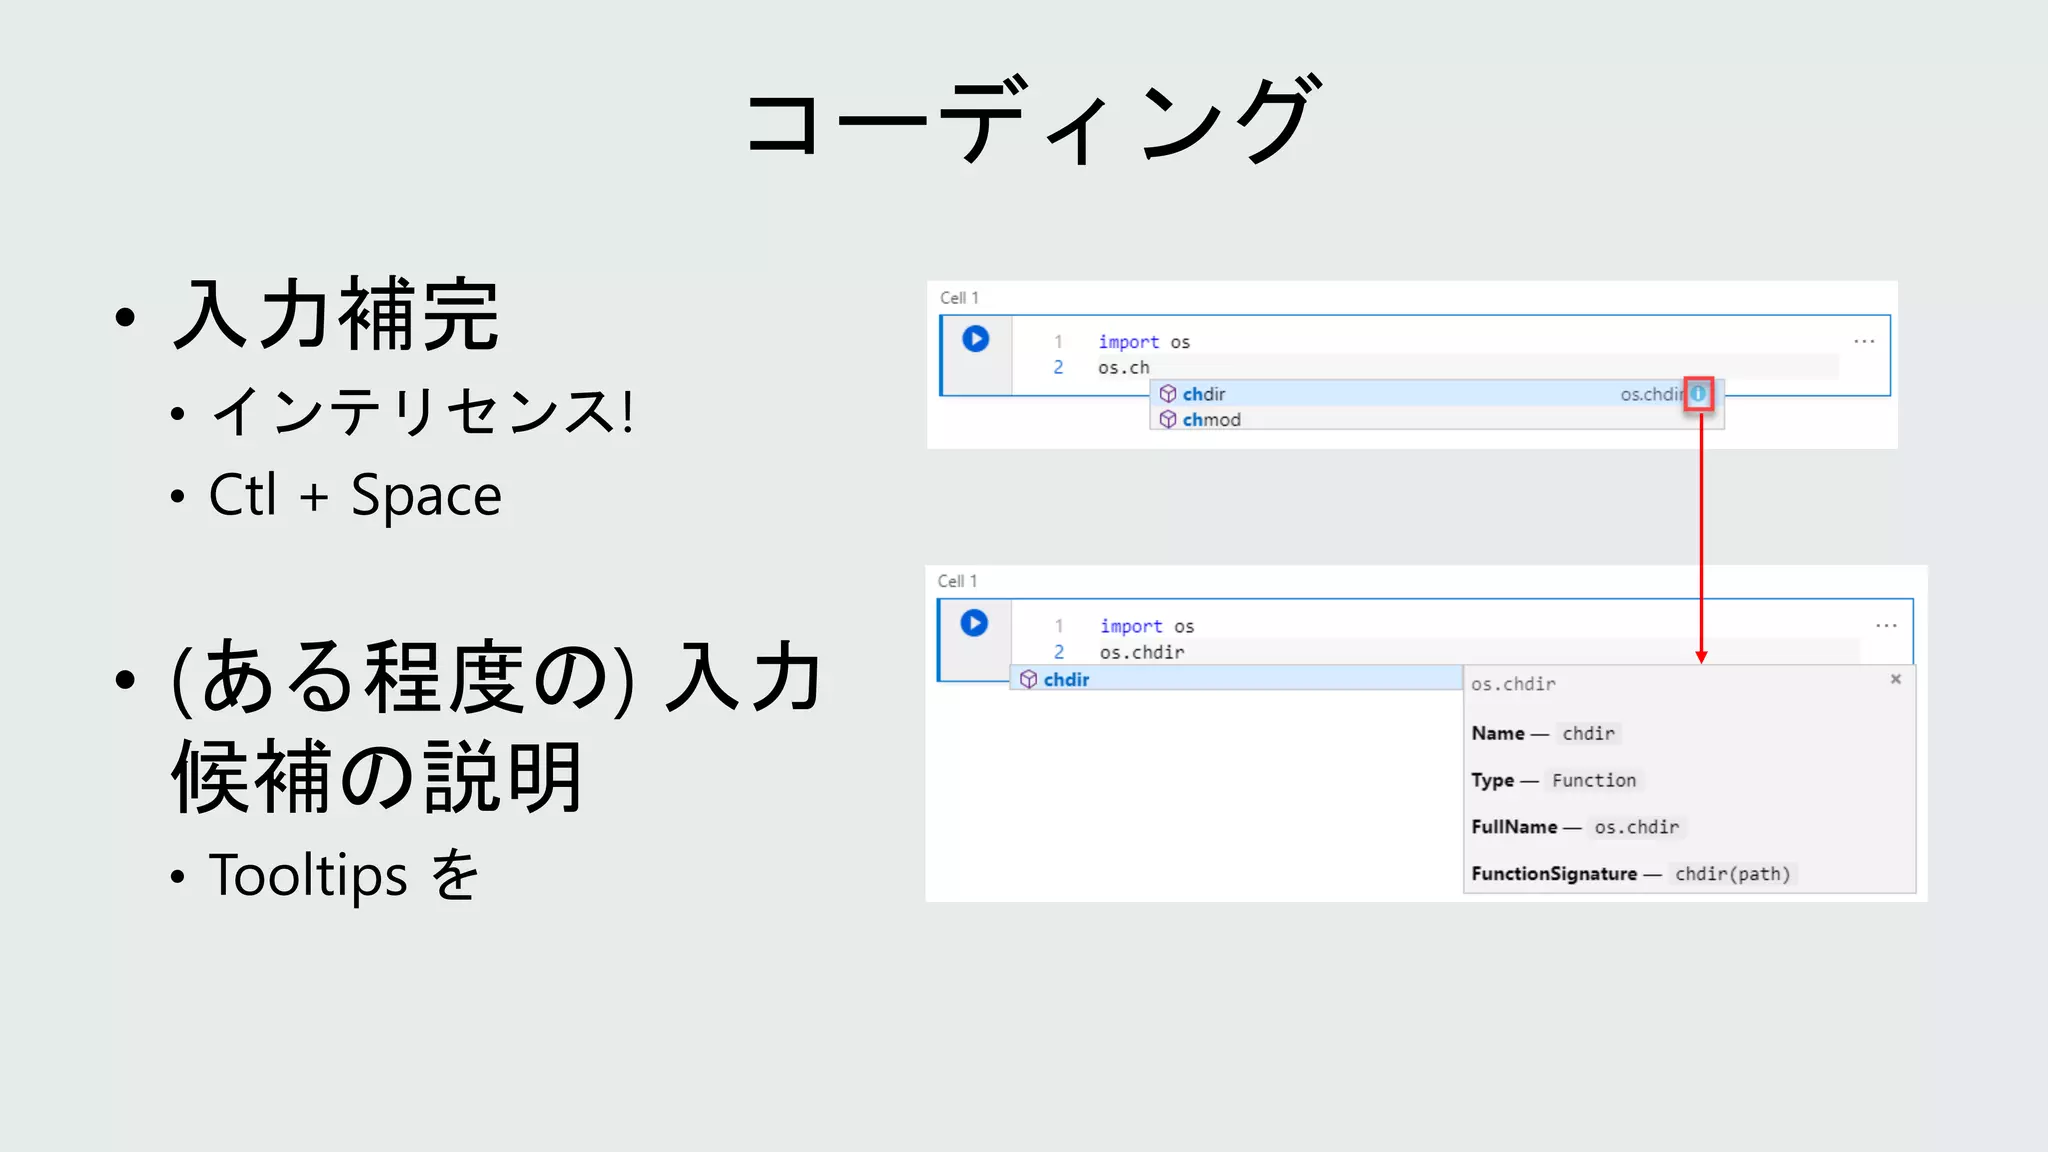The height and width of the screenshot is (1152, 2048).
Task: Click line number 2 in upper cell
Action: 1058,367
